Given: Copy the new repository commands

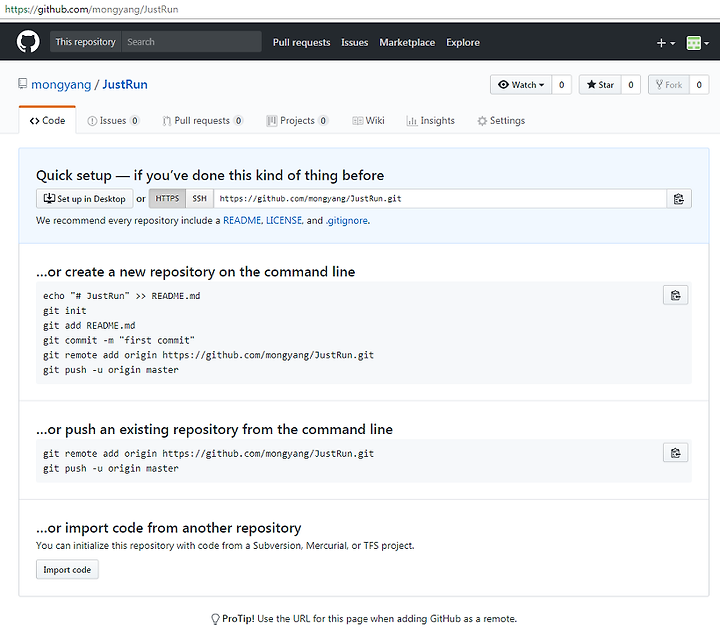Looking at the screenshot, I should [x=675, y=295].
